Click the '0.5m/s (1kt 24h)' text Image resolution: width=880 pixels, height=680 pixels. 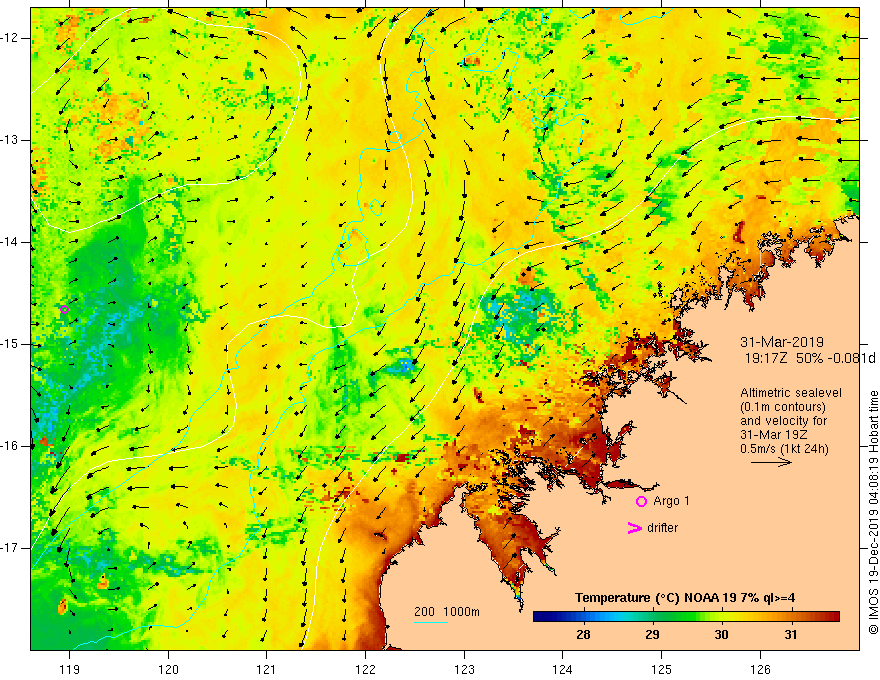tap(784, 449)
